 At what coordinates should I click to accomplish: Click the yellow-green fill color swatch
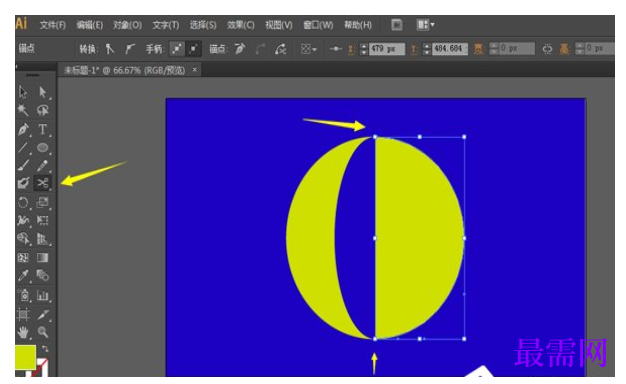pyautogui.click(x=25, y=357)
